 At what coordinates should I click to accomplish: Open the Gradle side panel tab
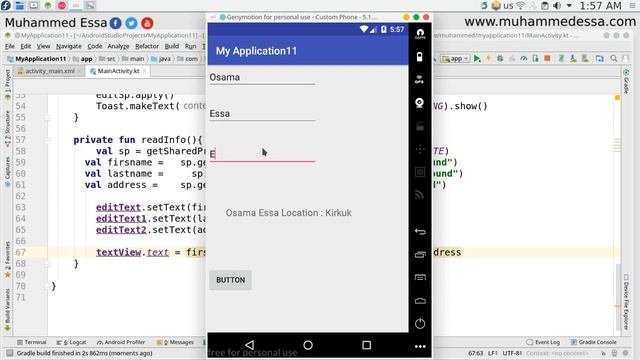pos(626,82)
